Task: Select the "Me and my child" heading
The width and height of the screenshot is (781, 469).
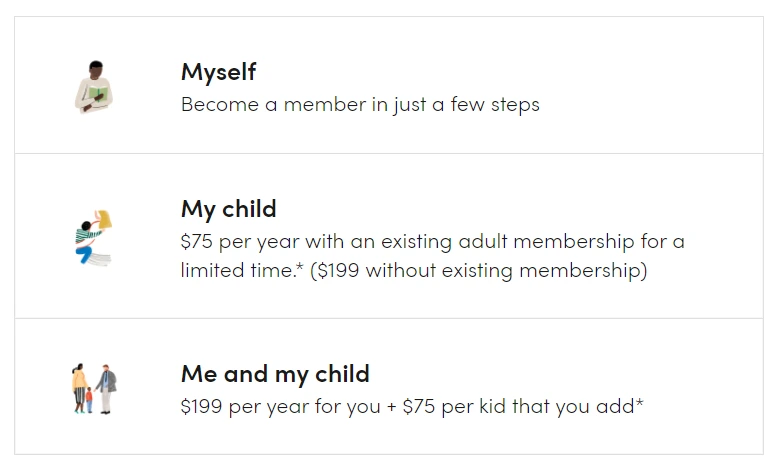Action: [x=275, y=374]
